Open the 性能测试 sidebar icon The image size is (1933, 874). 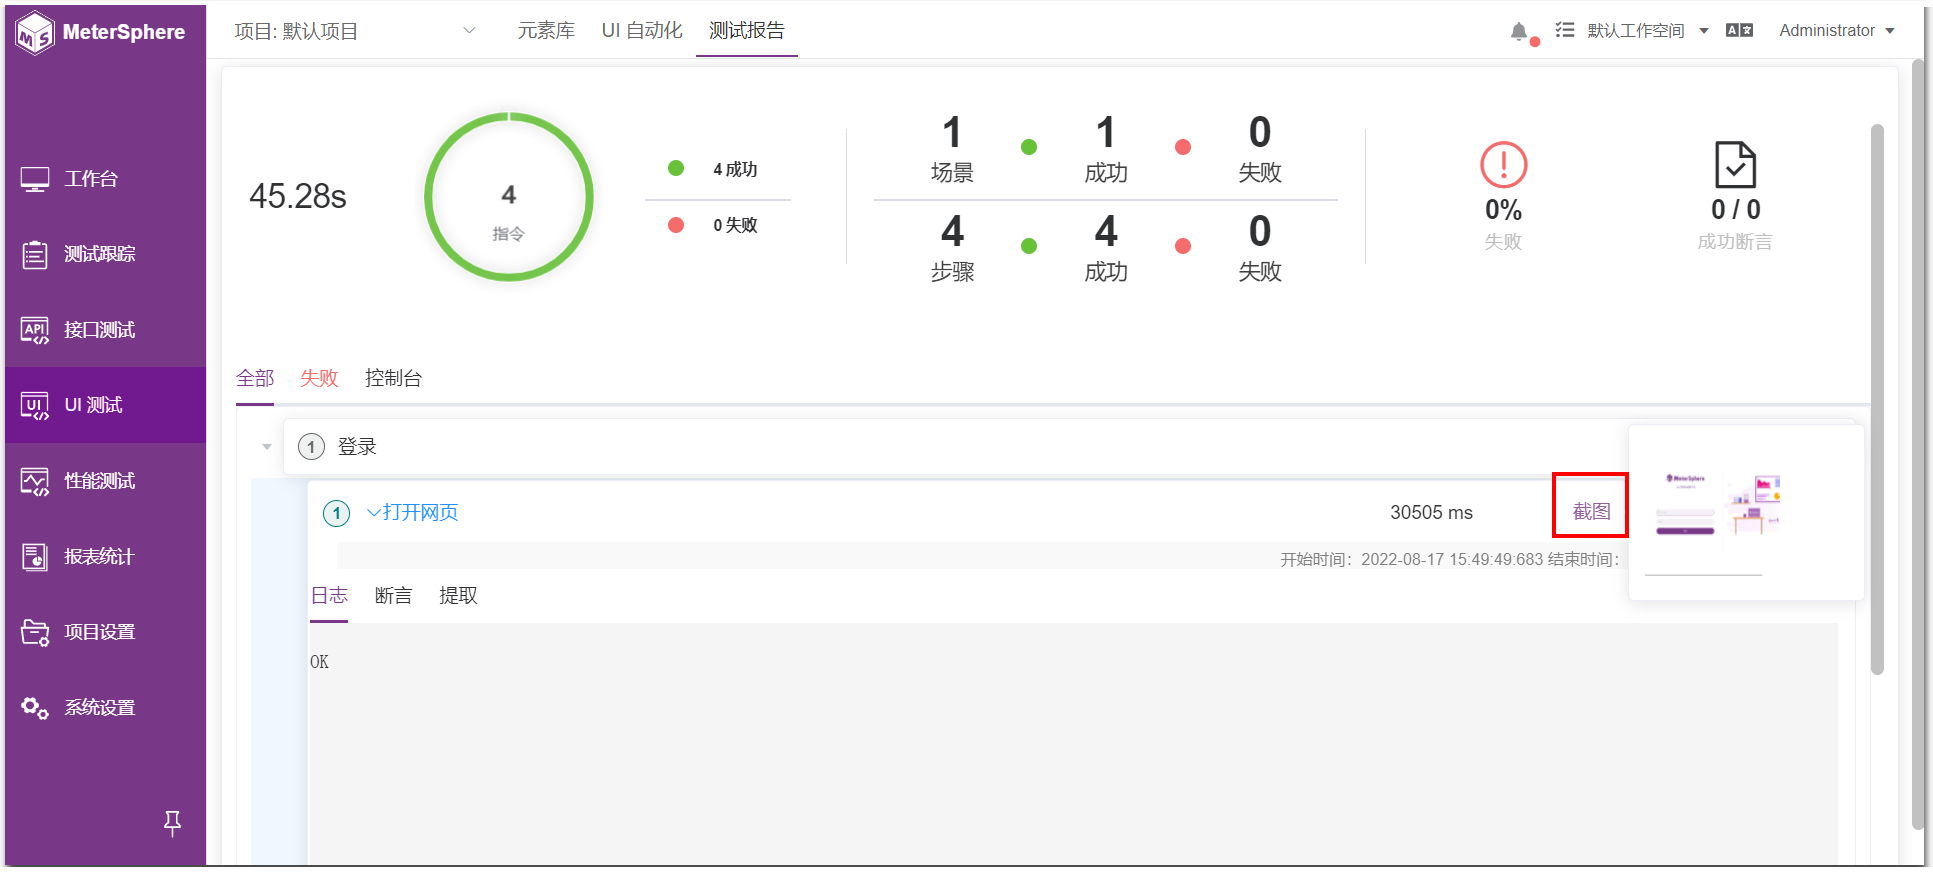point(35,481)
